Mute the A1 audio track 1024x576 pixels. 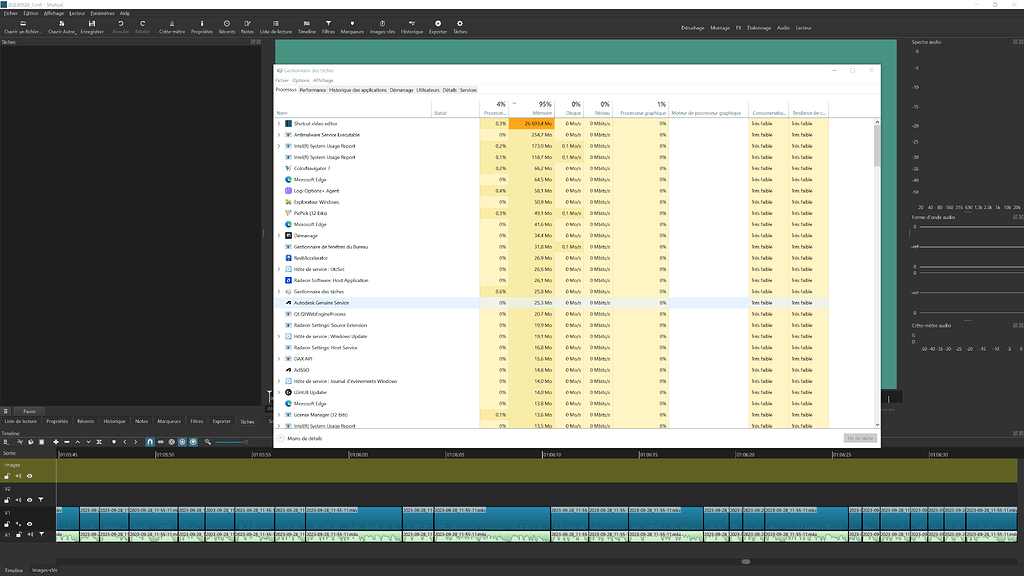click(31, 535)
